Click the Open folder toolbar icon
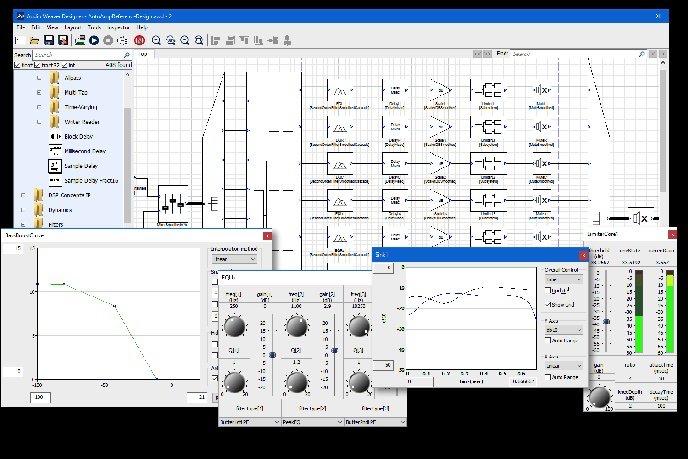This screenshot has width=688, height=459. [34, 40]
